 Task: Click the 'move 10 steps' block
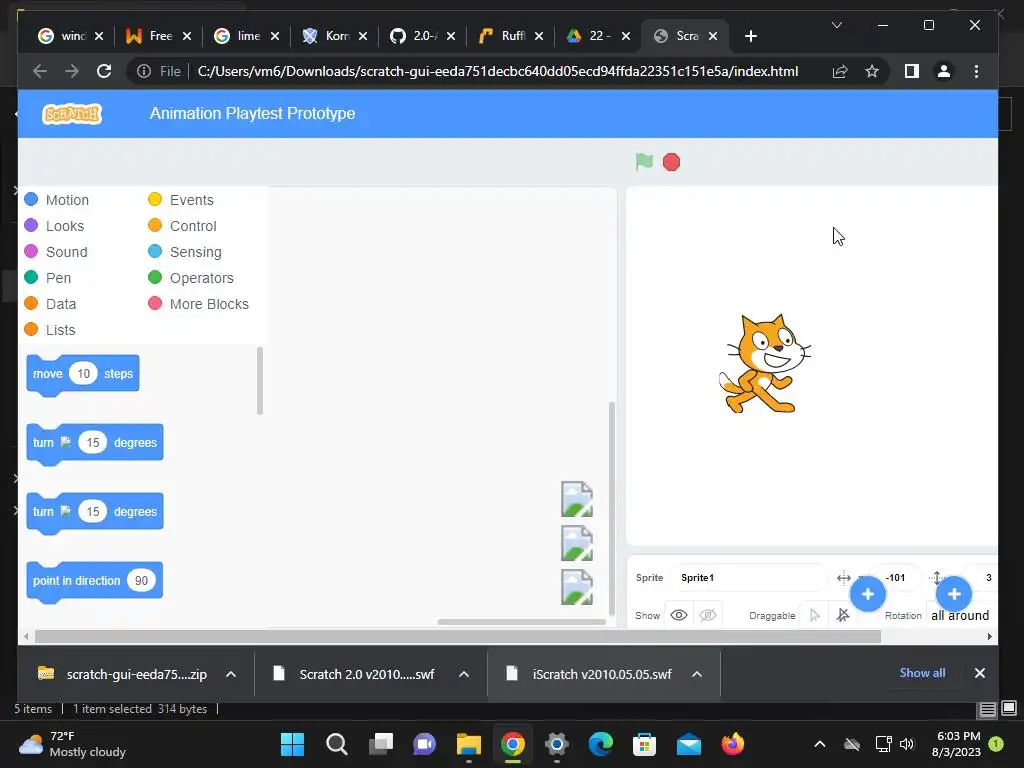83,375
